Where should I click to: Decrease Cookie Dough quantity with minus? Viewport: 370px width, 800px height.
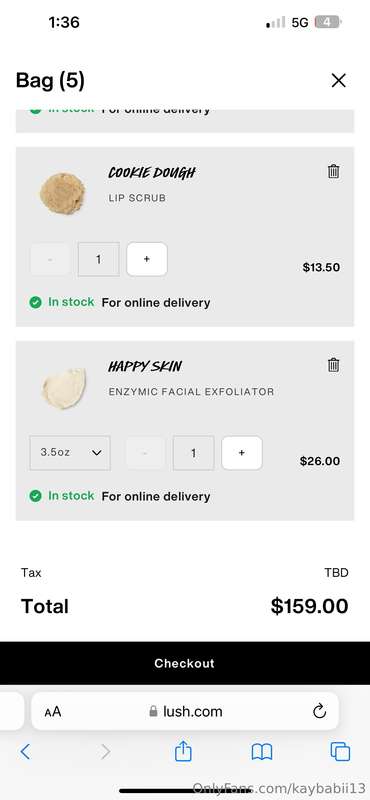click(50, 259)
